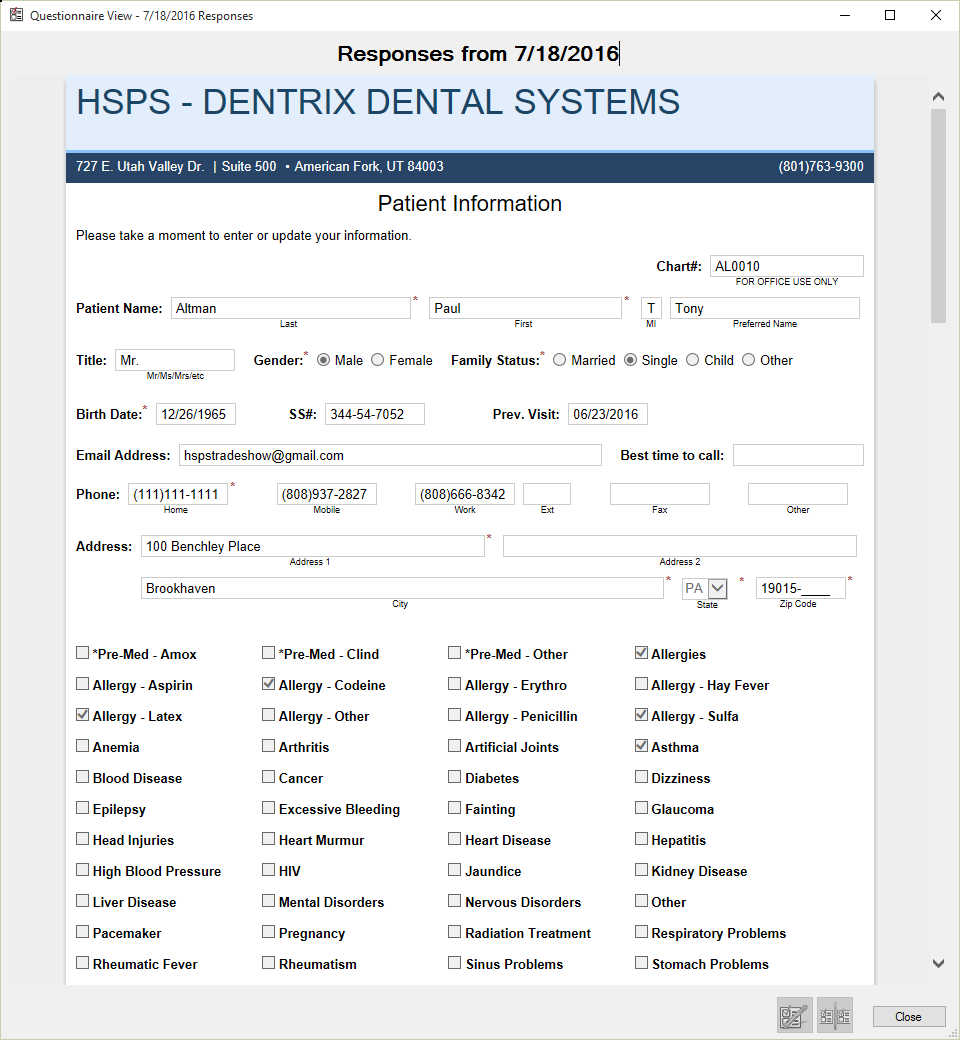The height and width of the screenshot is (1040, 960).
Task: Click the Title field showing Mr.
Action: (x=175, y=360)
